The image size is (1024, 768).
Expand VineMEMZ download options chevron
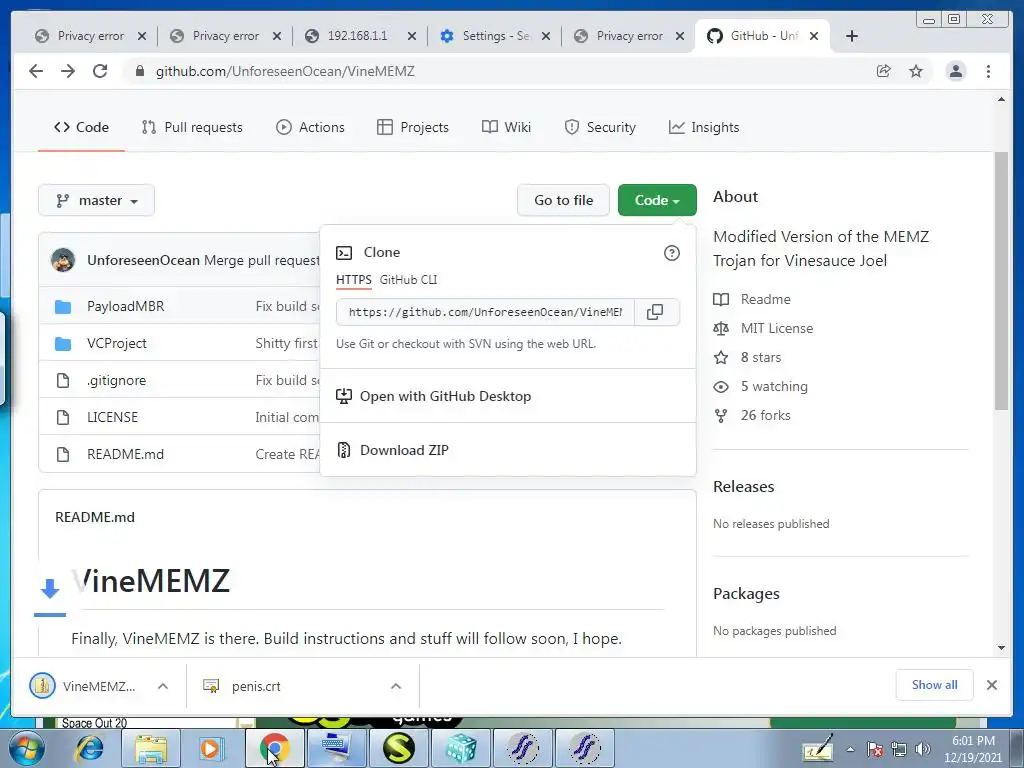click(x=163, y=686)
